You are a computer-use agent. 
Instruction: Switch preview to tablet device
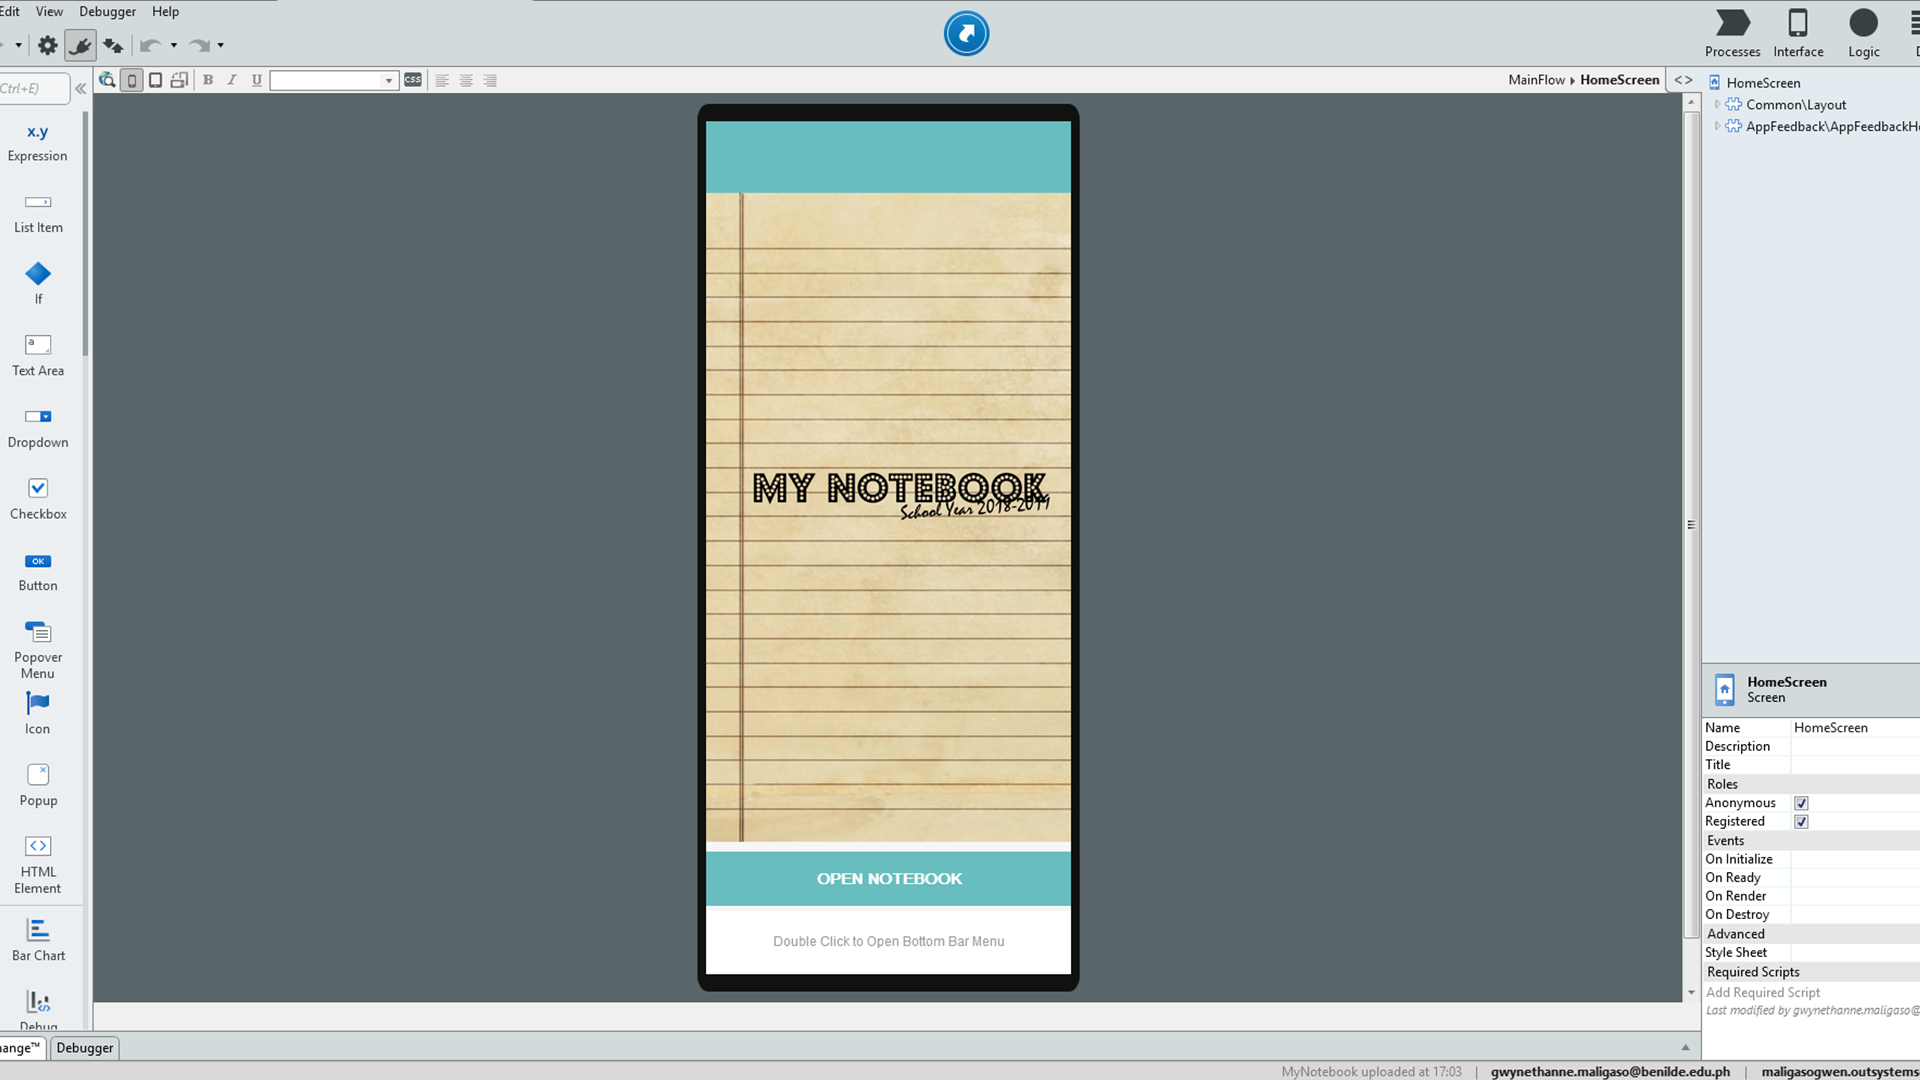pyautogui.click(x=155, y=80)
